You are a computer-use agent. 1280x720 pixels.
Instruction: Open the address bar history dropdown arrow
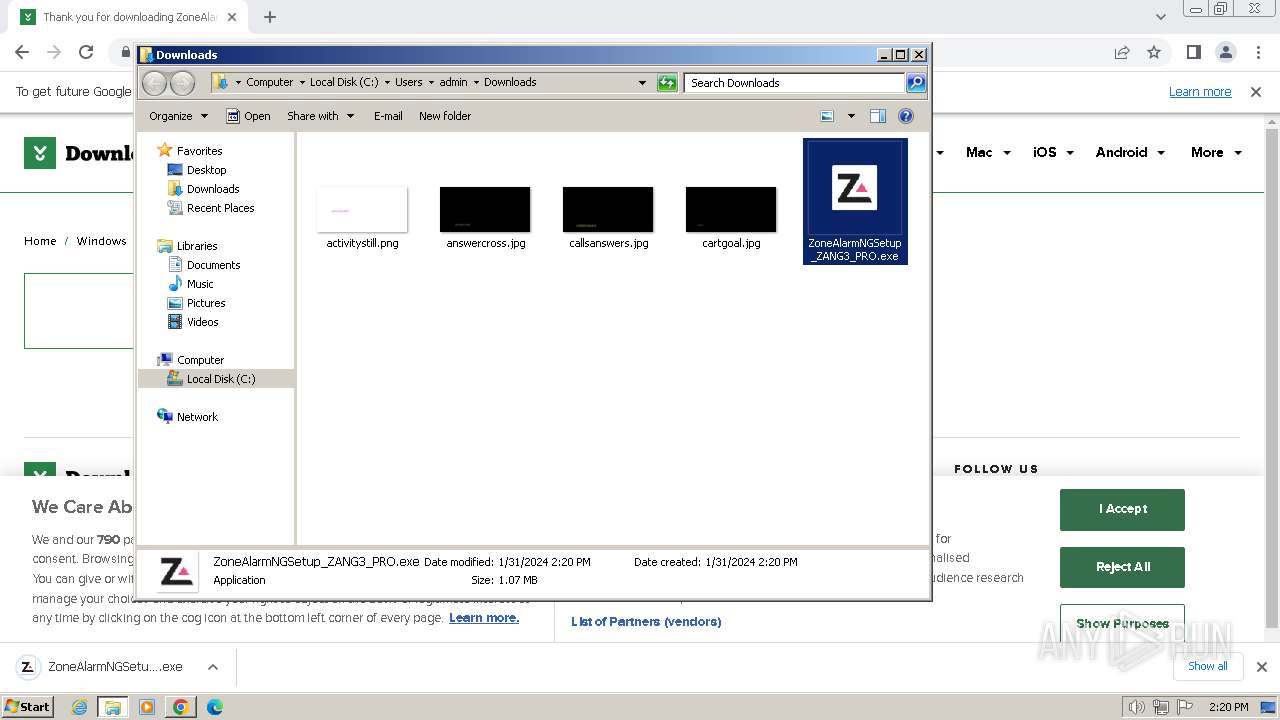point(642,83)
